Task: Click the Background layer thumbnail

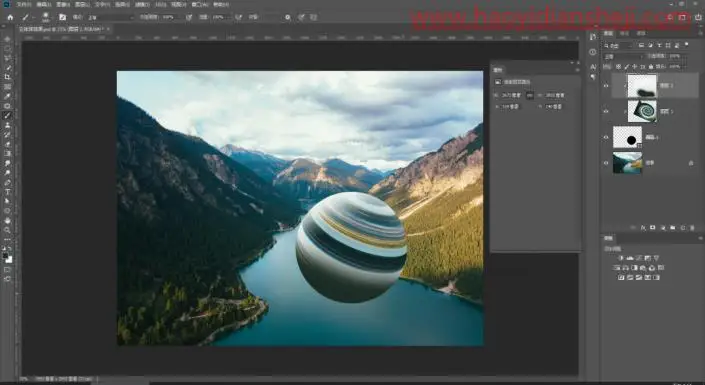Action: click(x=627, y=163)
